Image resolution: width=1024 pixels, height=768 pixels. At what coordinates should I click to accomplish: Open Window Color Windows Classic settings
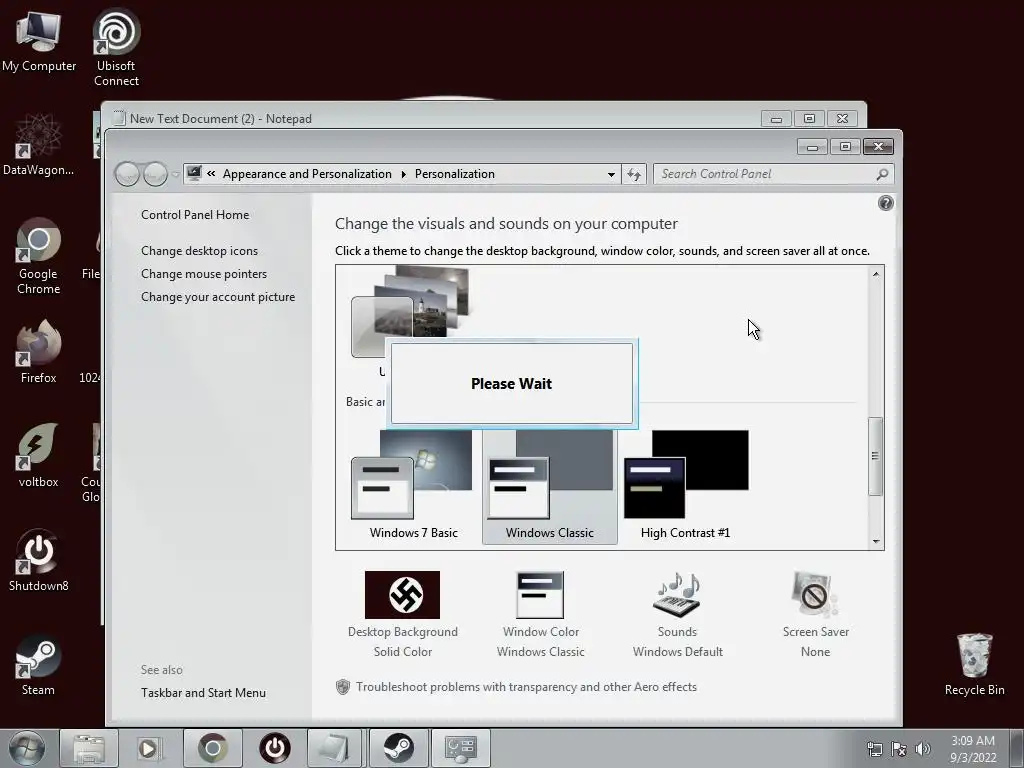(x=541, y=615)
